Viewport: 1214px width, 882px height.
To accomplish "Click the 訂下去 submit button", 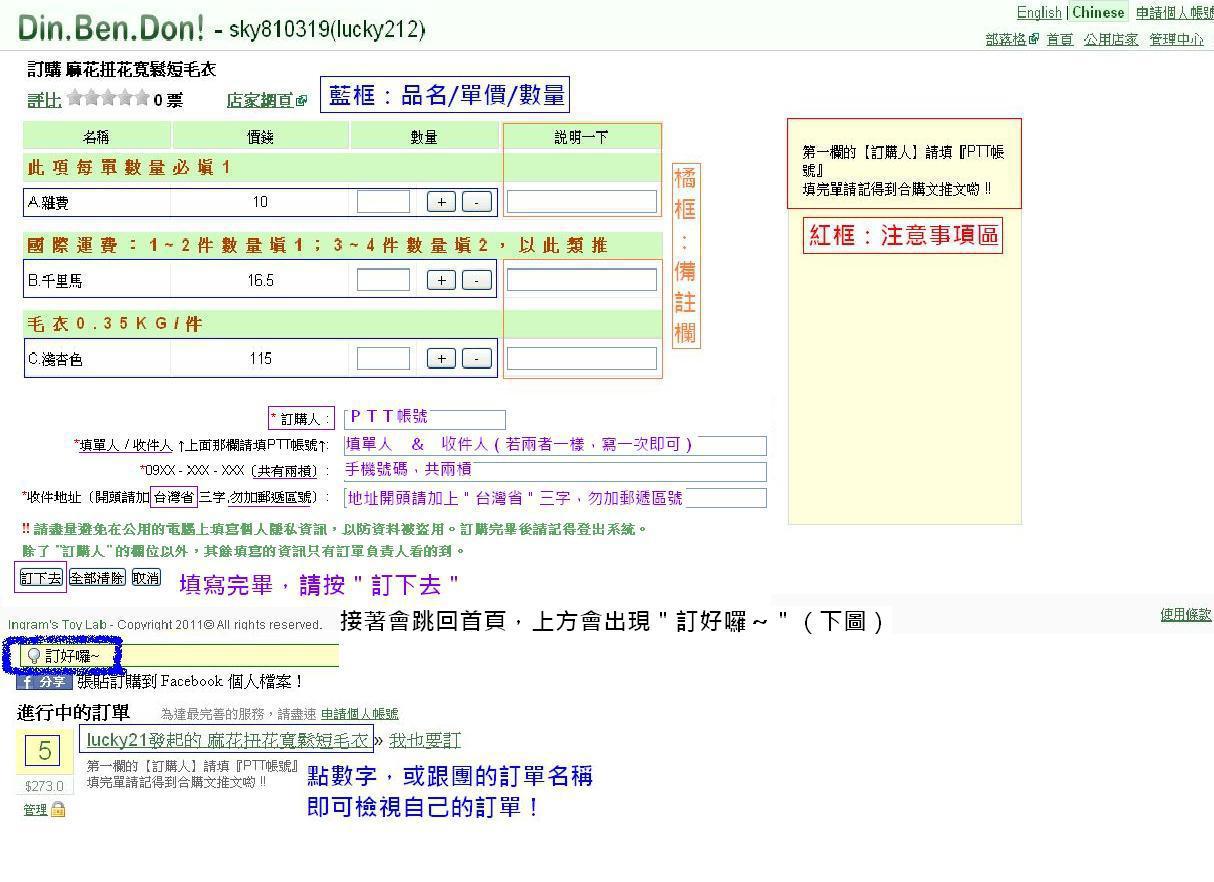I will pyautogui.click(x=41, y=578).
